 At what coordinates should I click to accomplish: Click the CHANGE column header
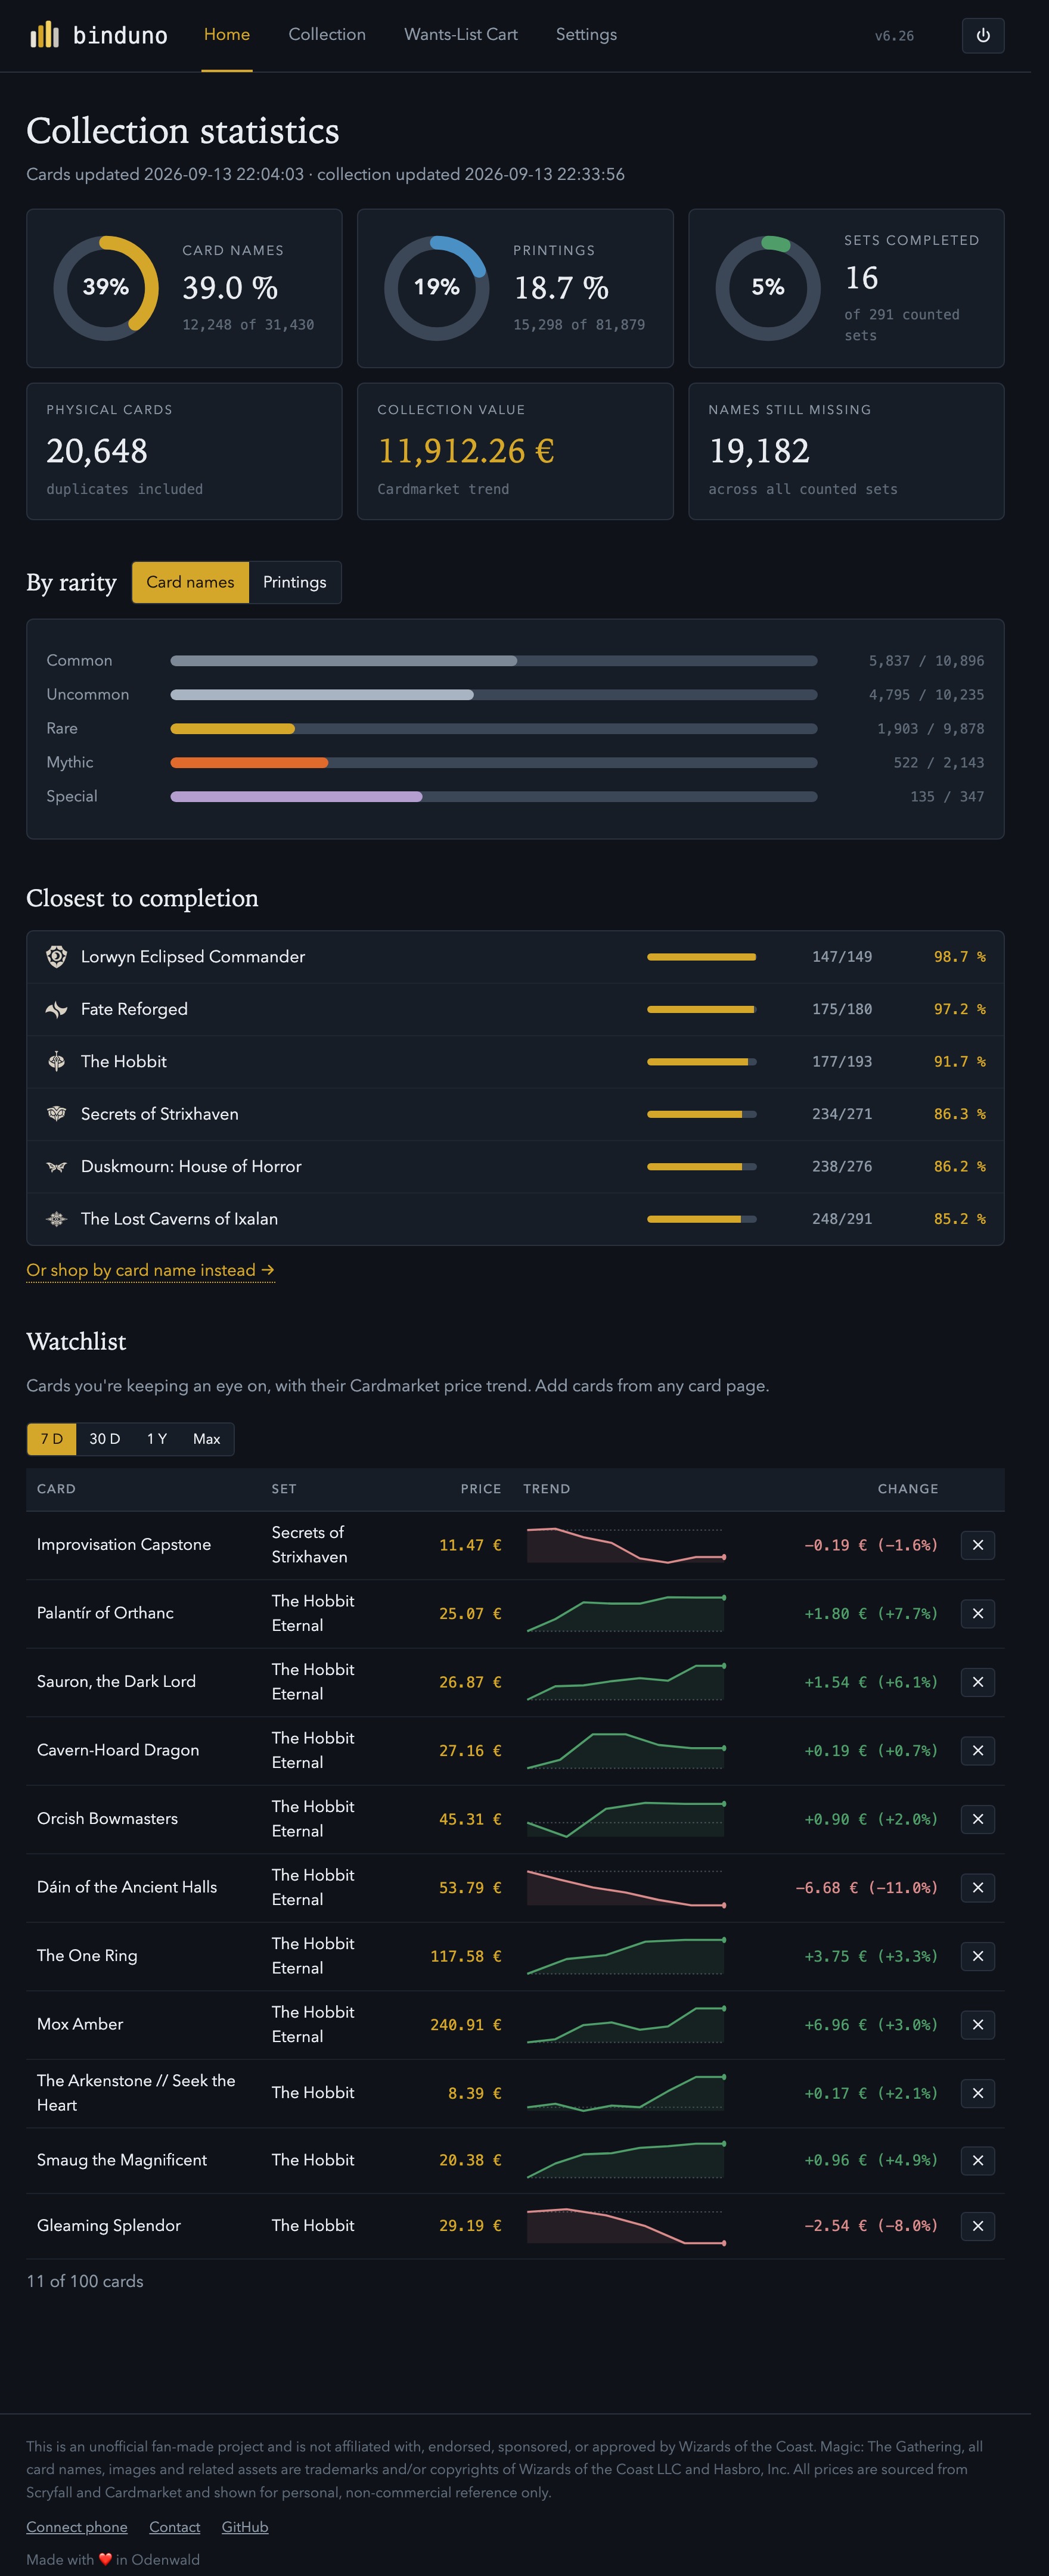pos(908,1489)
